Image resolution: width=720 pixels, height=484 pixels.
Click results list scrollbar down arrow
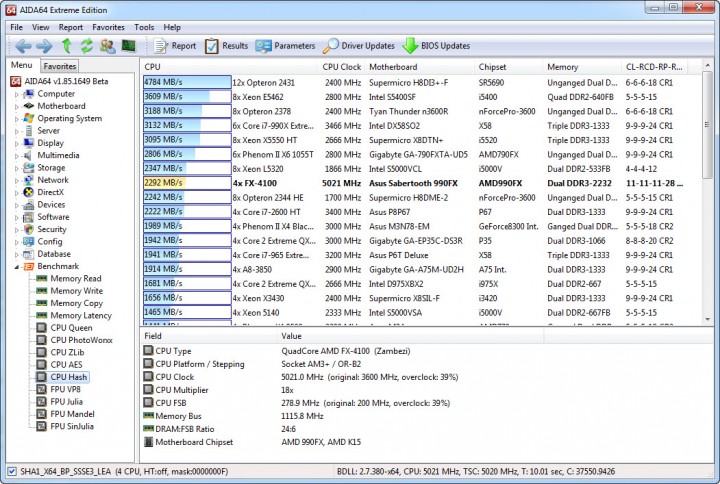click(x=707, y=319)
